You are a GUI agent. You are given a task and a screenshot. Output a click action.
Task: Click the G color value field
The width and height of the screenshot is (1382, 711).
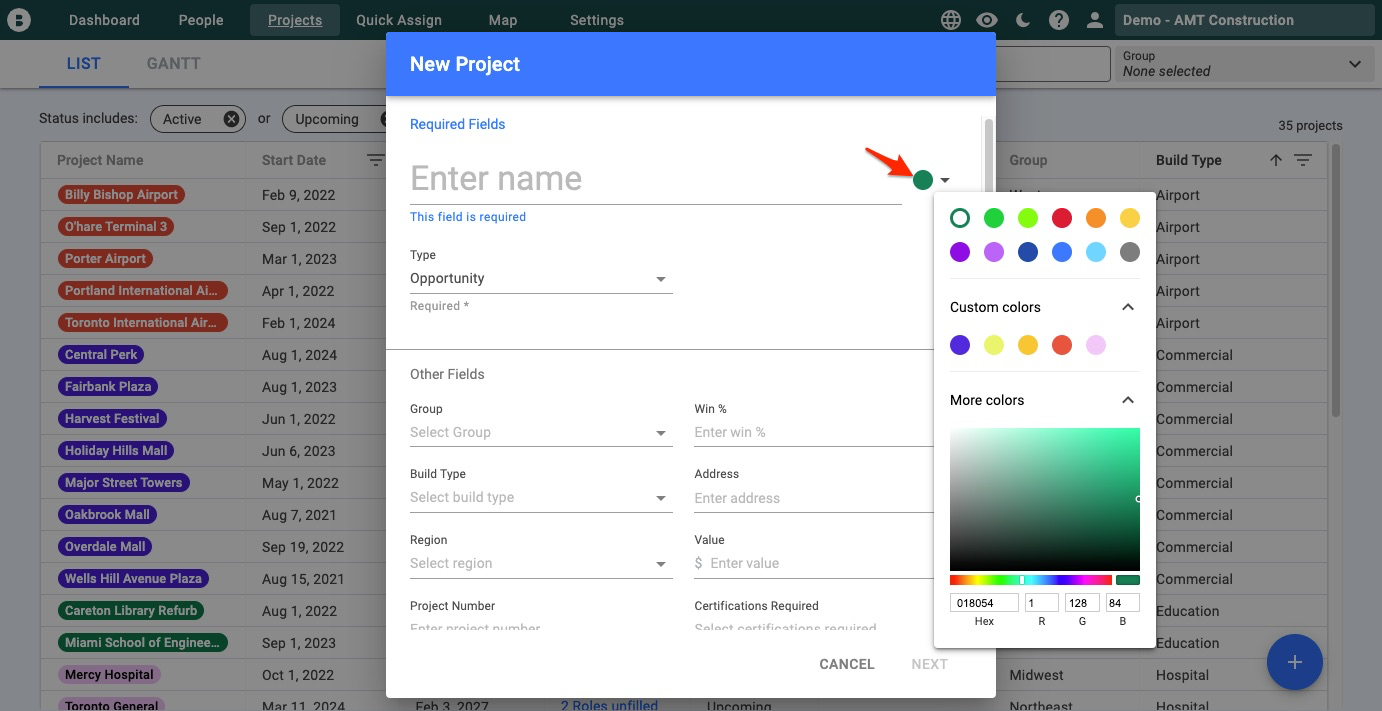click(1083, 603)
